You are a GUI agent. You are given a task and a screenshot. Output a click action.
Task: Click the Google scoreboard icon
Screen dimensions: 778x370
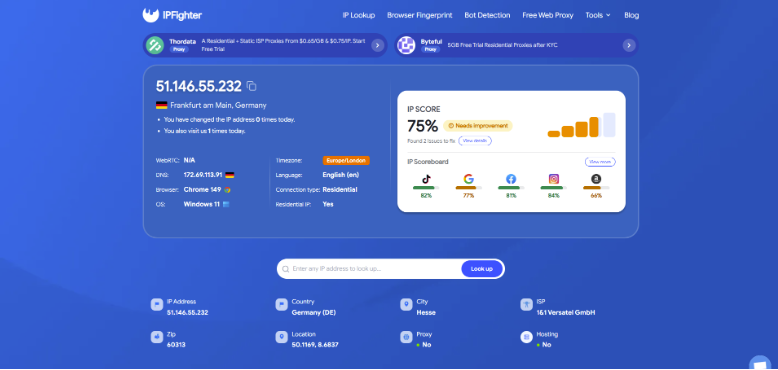(468, 179)
